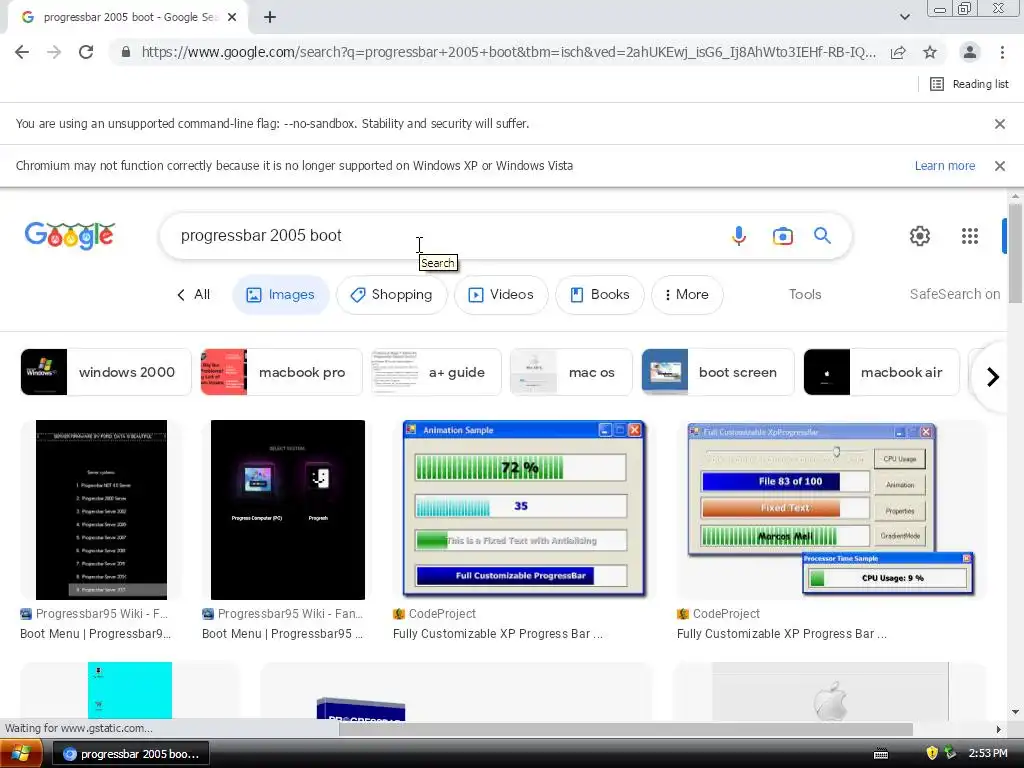Bookmark this page with the star
Image resolution: width=1024 pixels, height=768 pixels.
click(930, 52)
